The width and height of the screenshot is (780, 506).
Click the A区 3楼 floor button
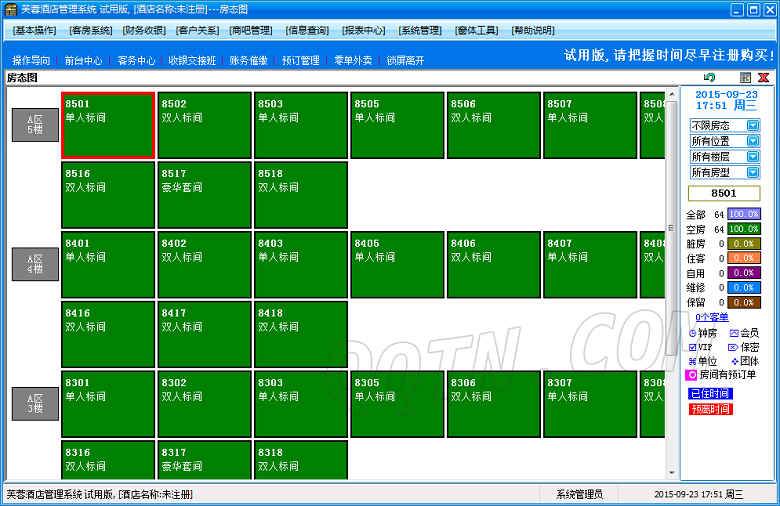[35, 404]
